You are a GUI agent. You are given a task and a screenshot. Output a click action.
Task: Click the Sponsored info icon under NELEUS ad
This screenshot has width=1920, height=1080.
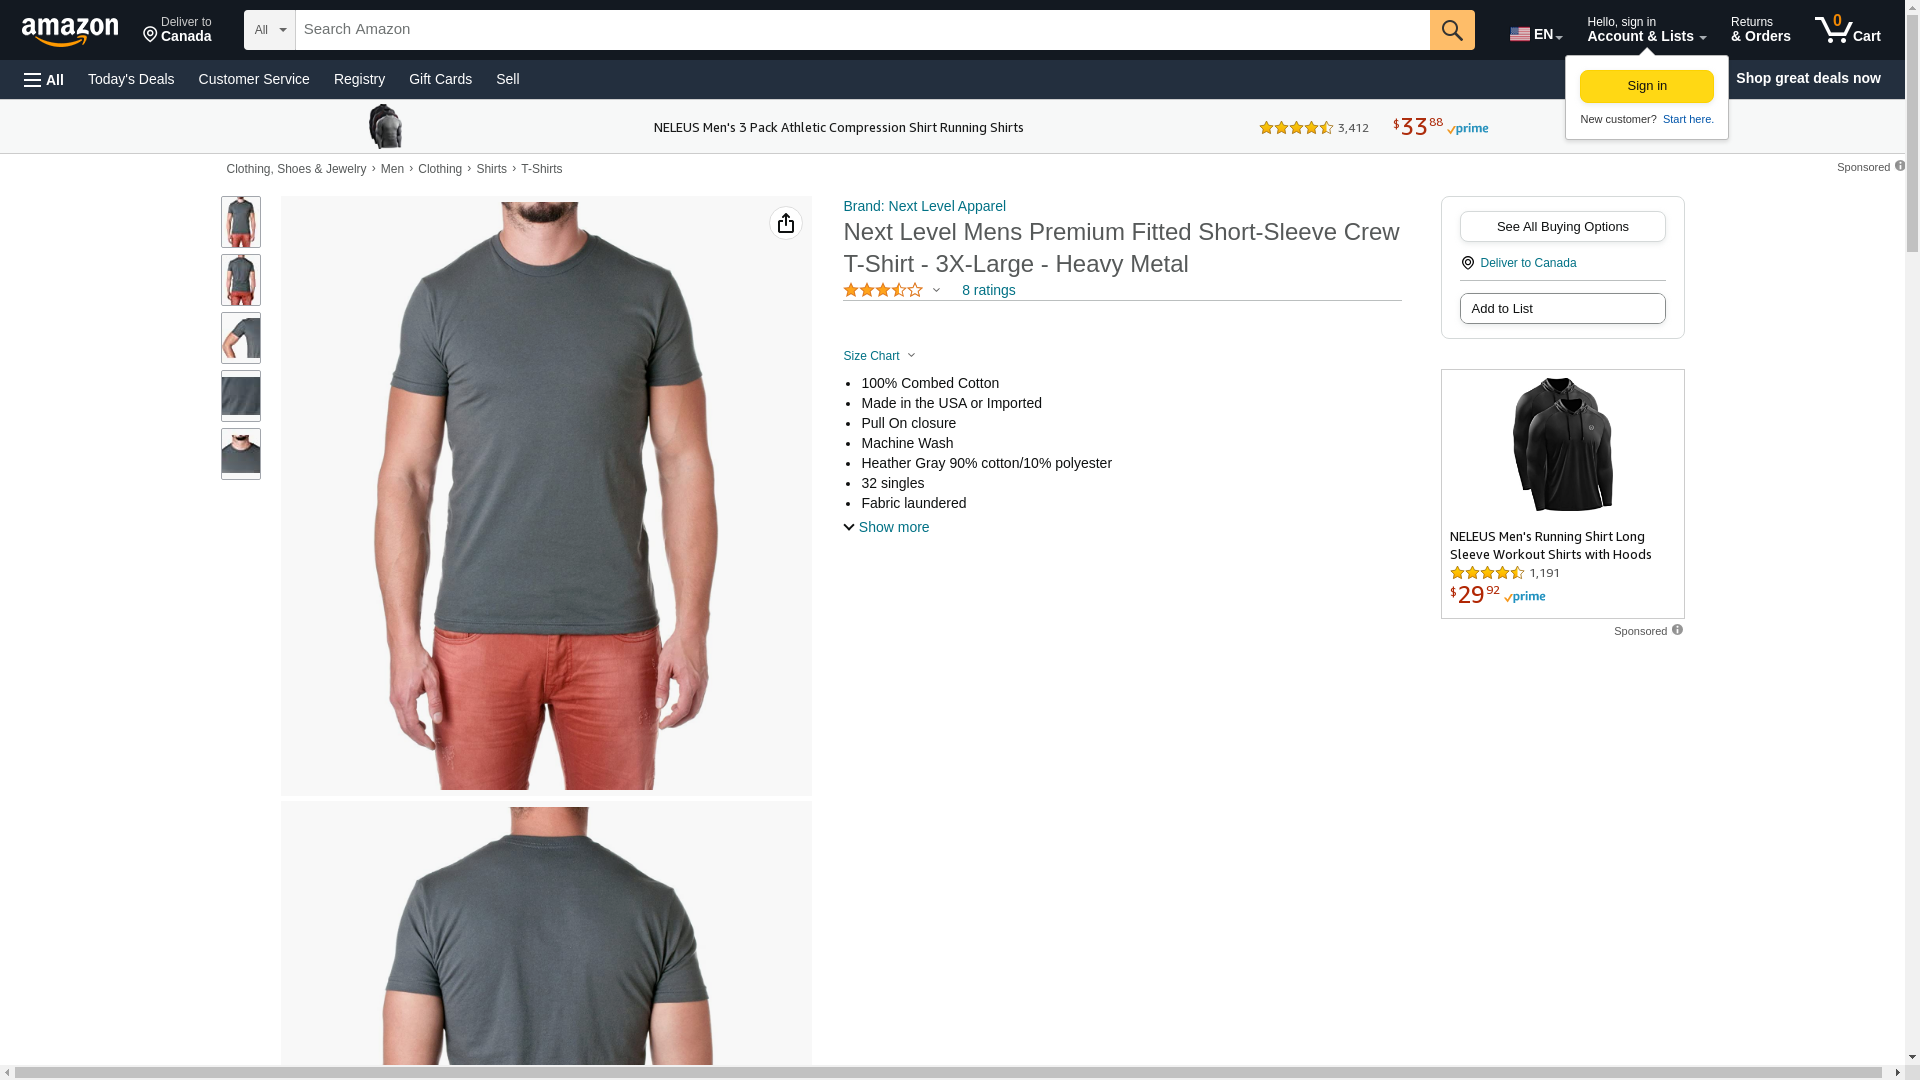pos(1677,630)
